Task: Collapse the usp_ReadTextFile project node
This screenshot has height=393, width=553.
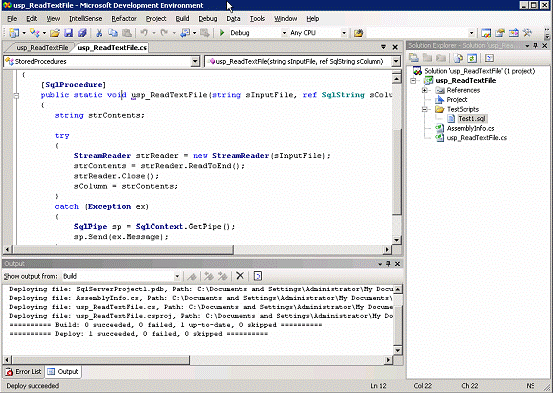Action: (x=413, y=81)
